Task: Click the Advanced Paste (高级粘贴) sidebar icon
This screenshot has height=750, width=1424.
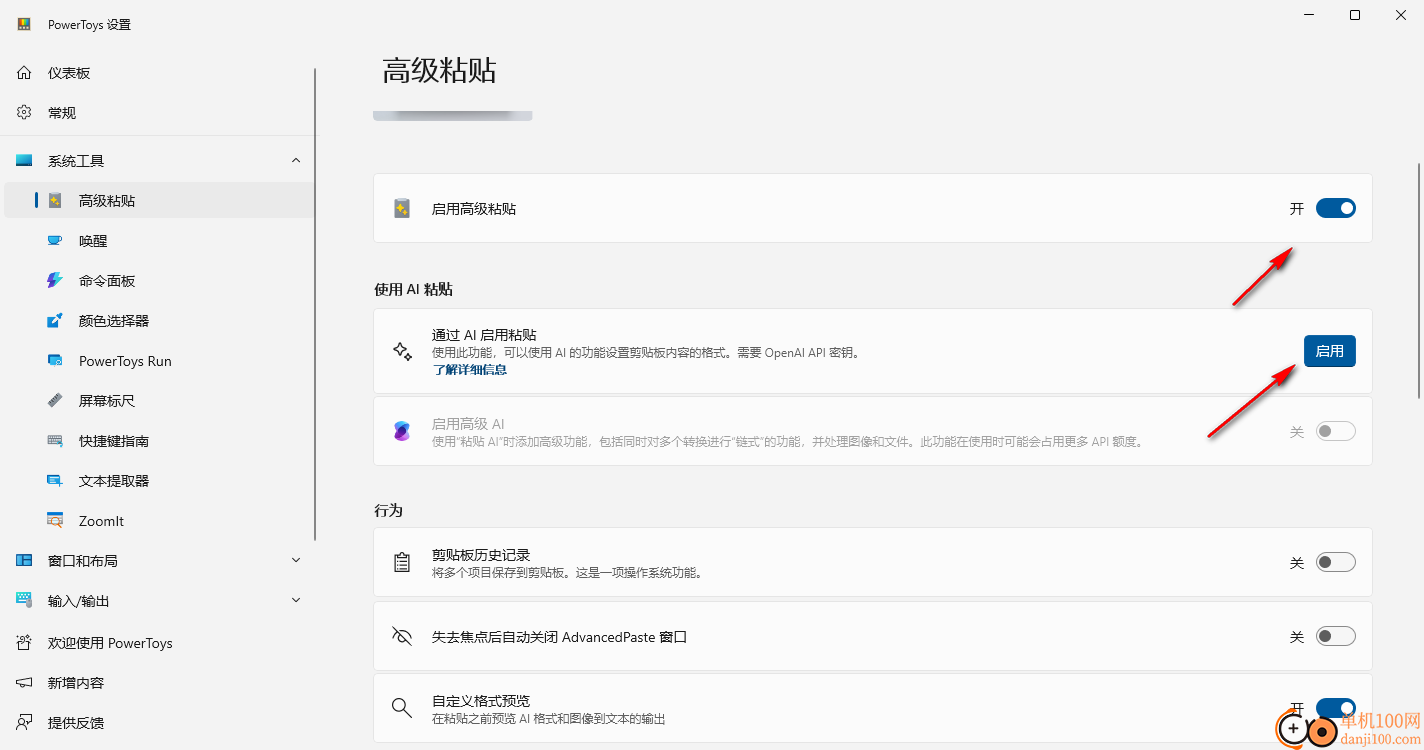Action: coord(55,201)
